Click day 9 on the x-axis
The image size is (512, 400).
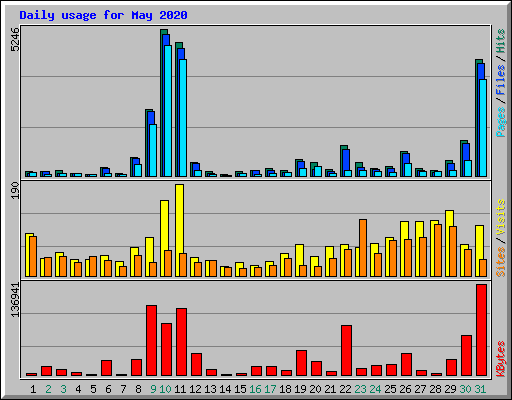[x=153, y=389]
